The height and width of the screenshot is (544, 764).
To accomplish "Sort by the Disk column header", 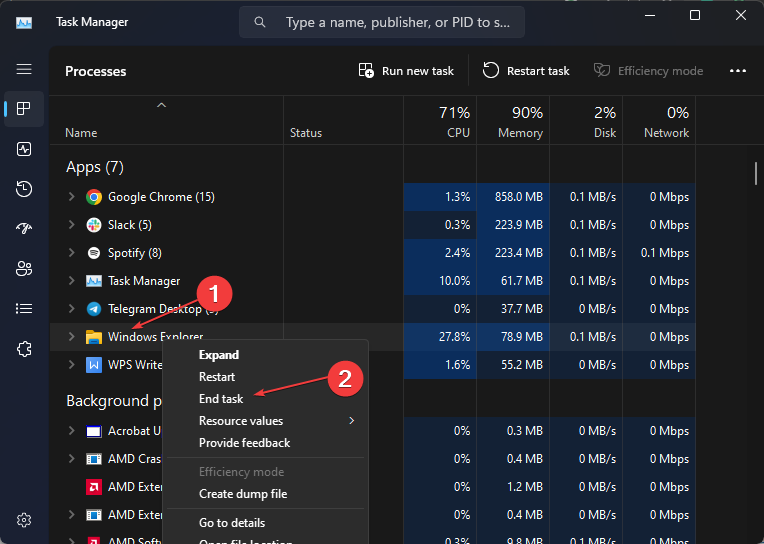I will [586, 120].
